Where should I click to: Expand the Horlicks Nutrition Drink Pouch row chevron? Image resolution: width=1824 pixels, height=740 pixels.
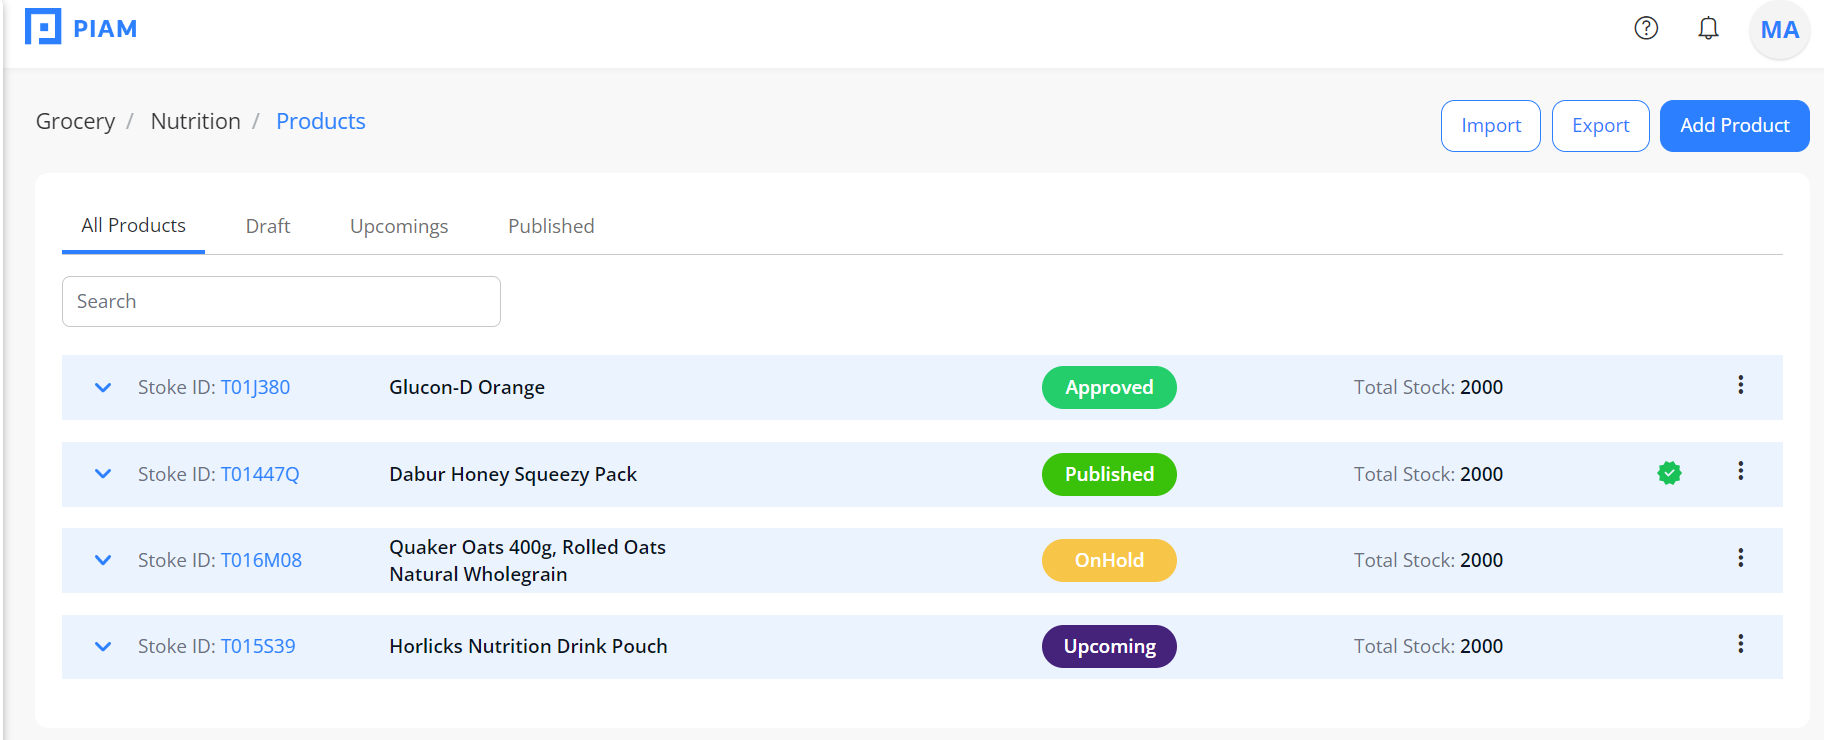(x=103, y=646)
